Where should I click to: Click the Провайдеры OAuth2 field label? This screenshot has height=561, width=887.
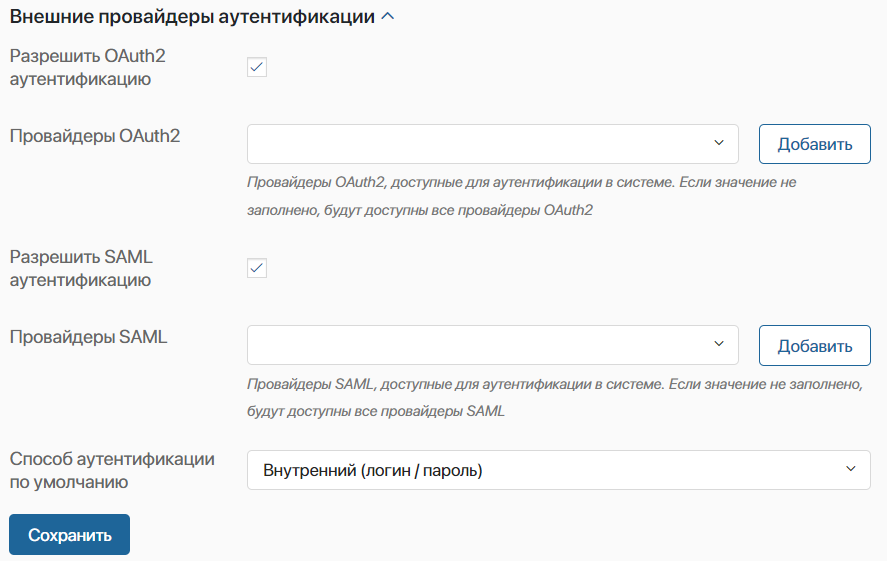point(95,136)
